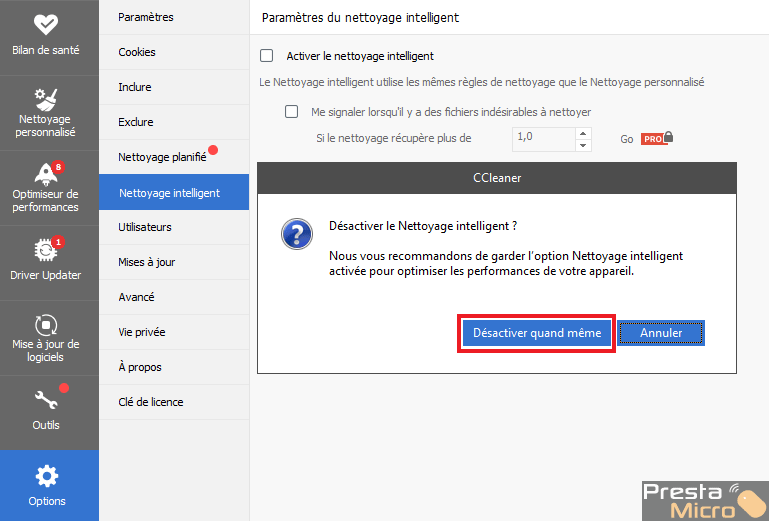Open the Outils wrench icon
The height and width of the screenshot is (521, 769).
click(x=46, y=400)
